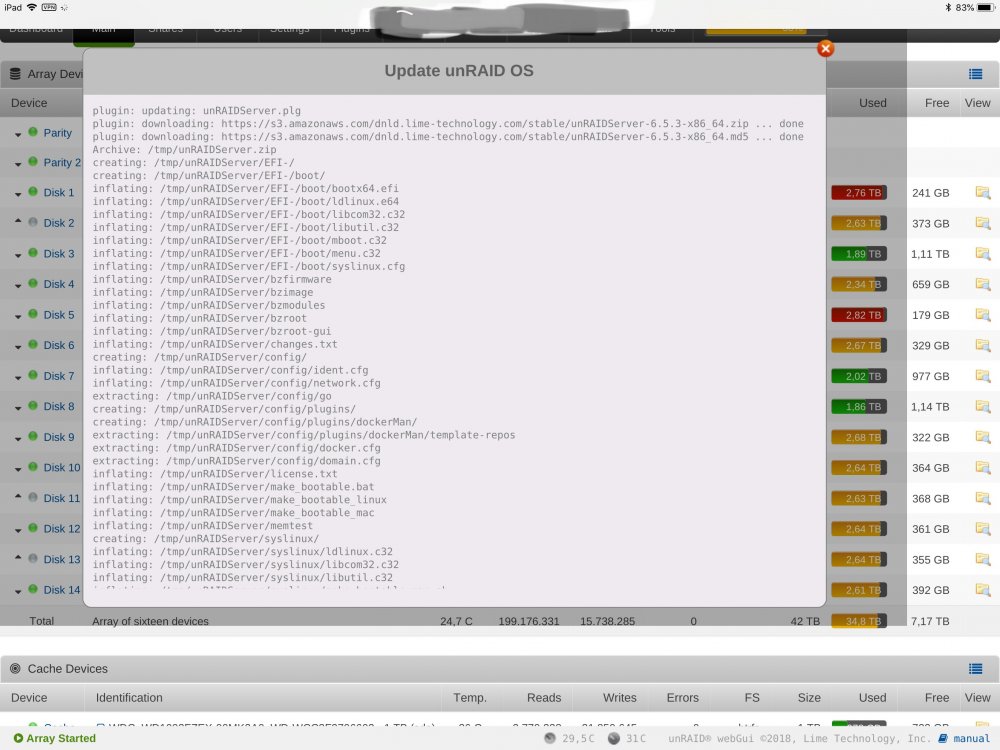Click Disk 5 free space 179 GB
The image size is (1000, 750).
[x=930, y=315]
